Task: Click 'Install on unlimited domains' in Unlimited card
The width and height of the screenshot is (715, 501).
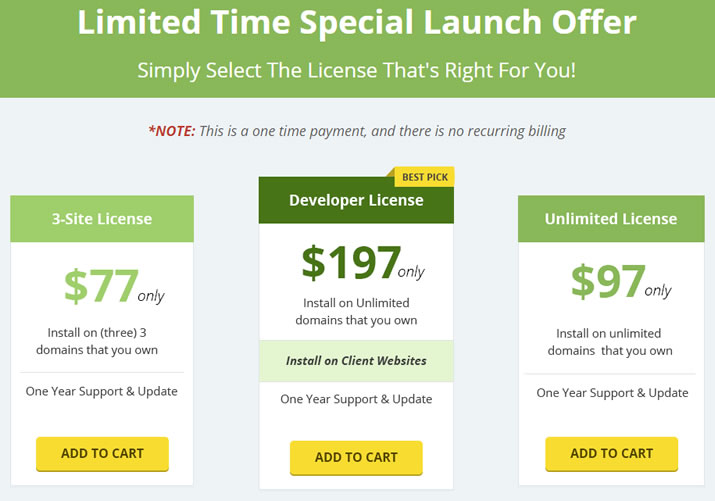Action: click(x=610, y=342)
